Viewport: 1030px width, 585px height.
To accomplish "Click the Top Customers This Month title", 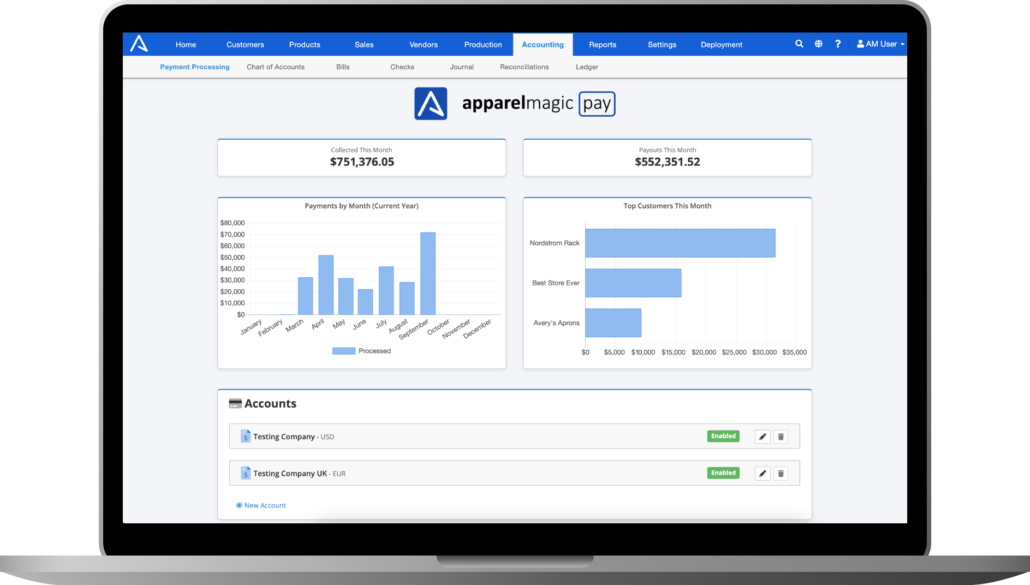I will (x=667, y=206).
